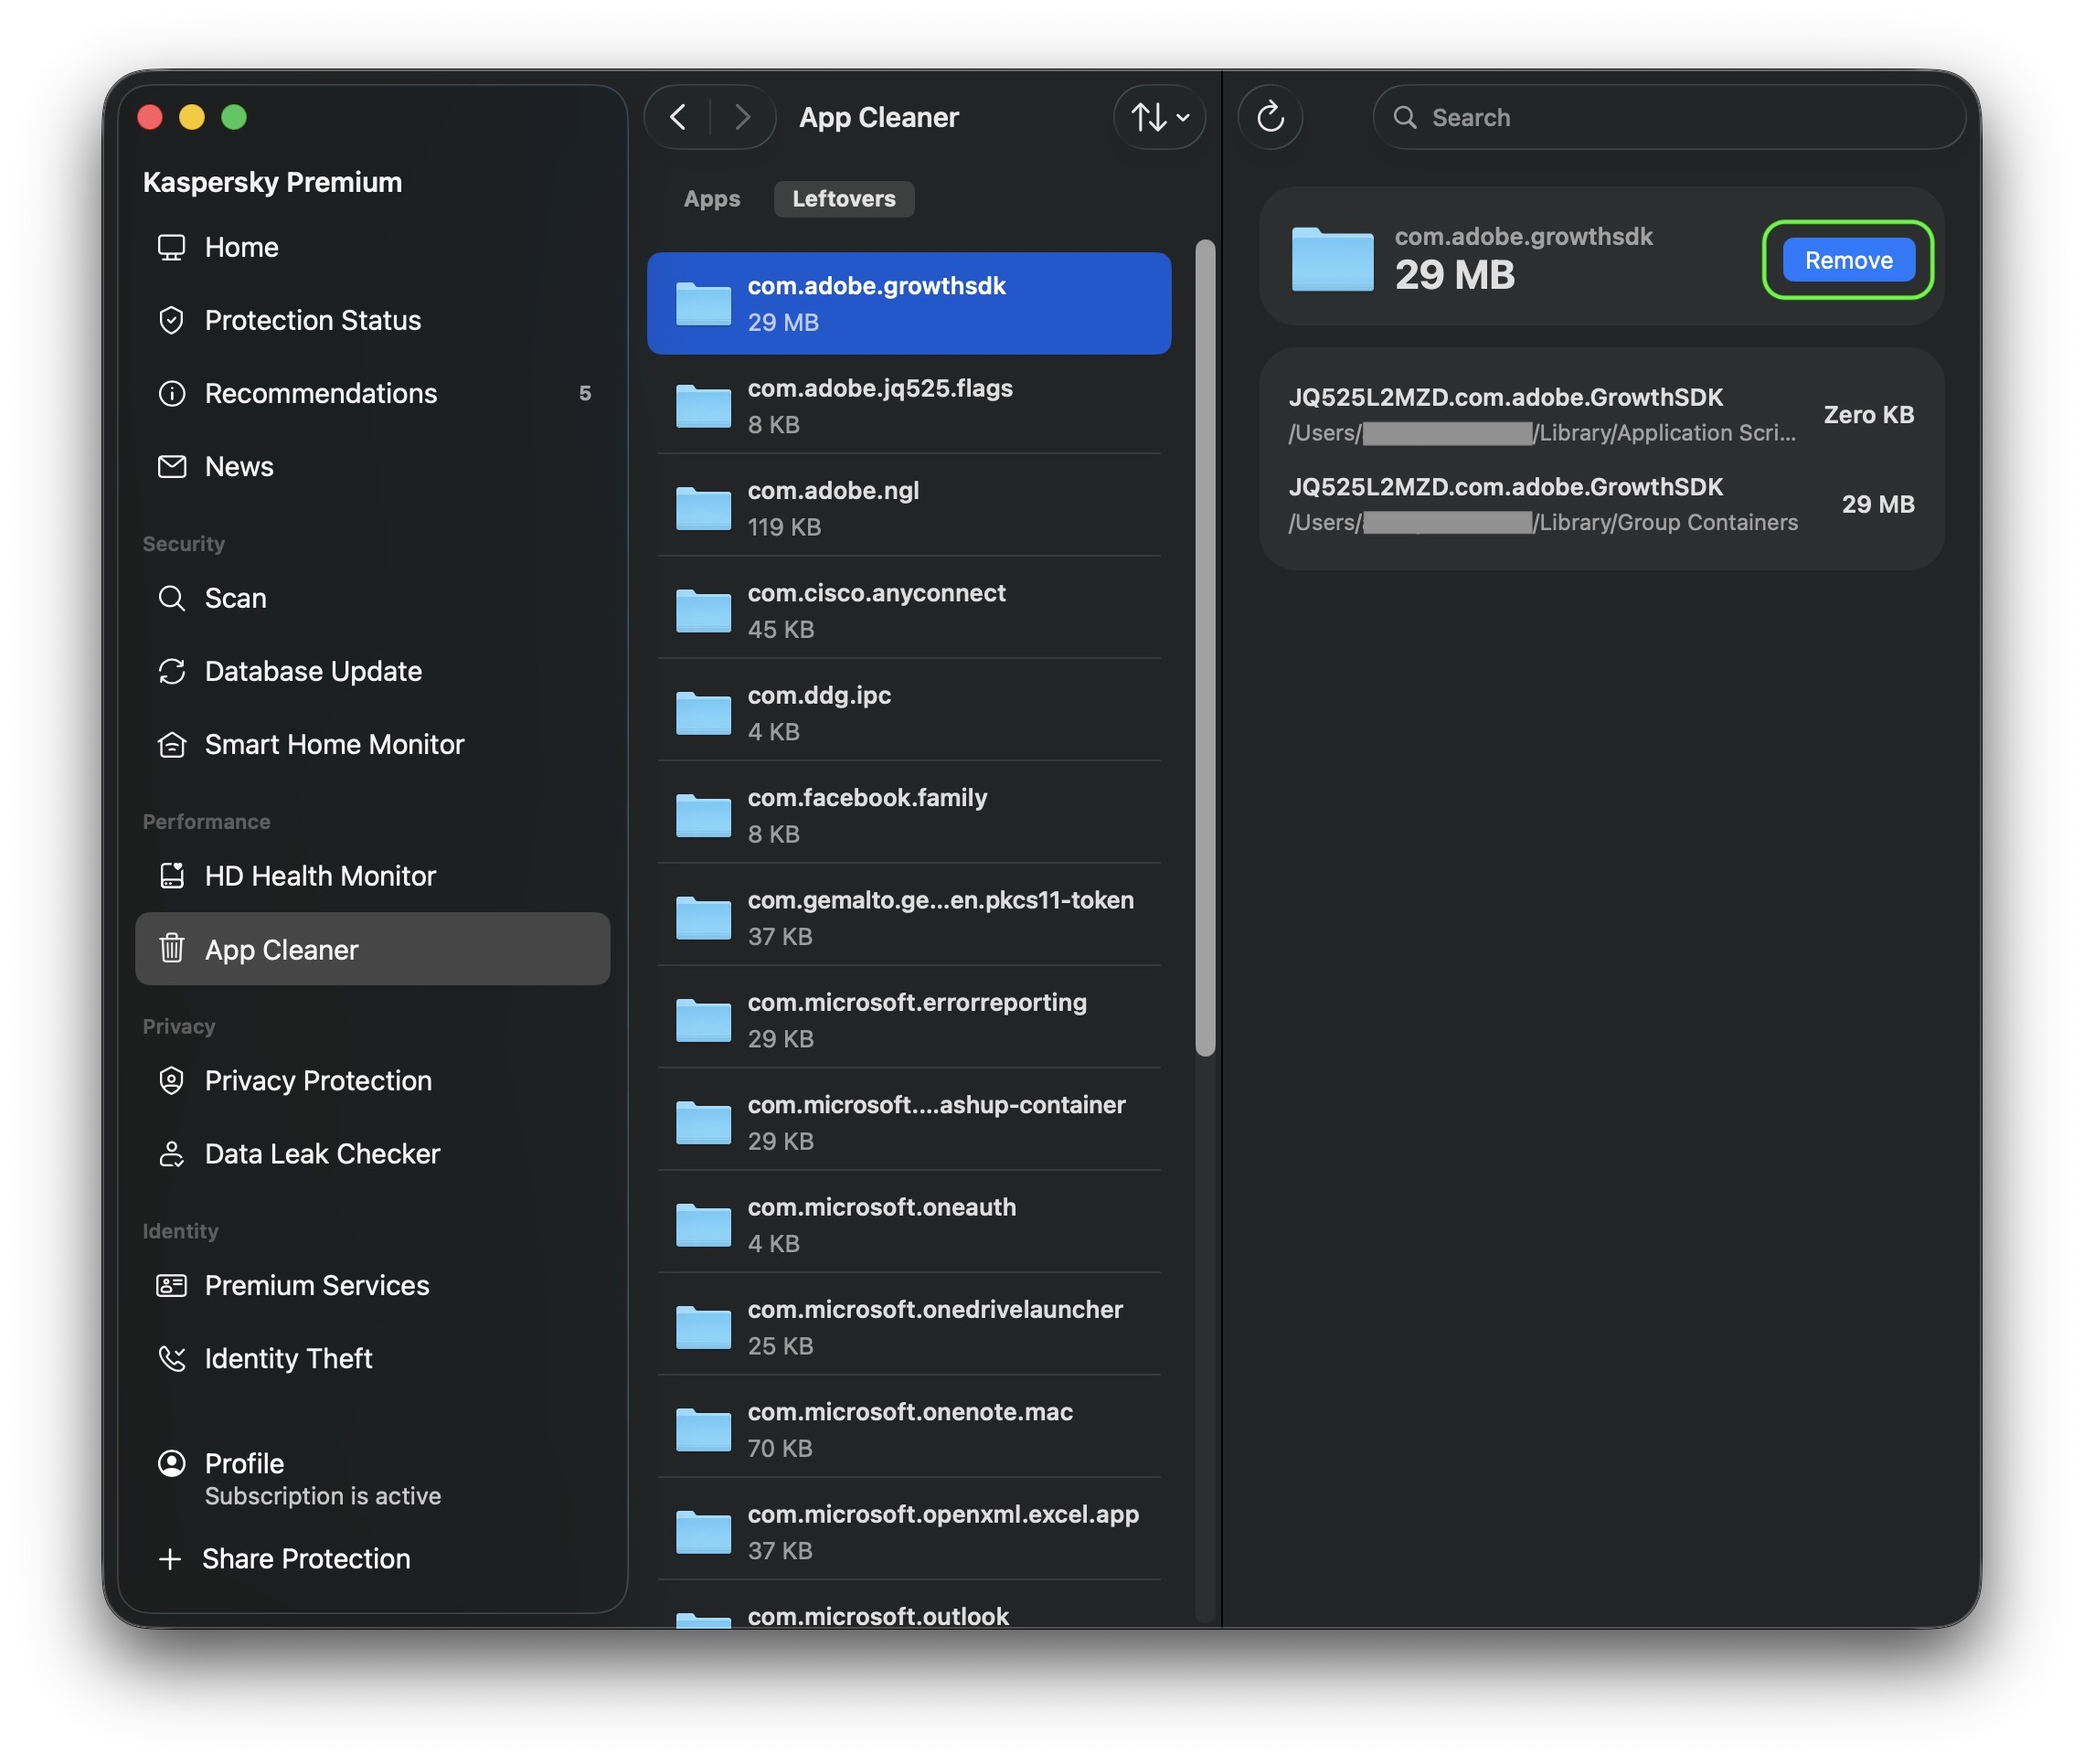Click the Privacy Protection shield icon
Screen dimensions: 2084x1764
171,1080
